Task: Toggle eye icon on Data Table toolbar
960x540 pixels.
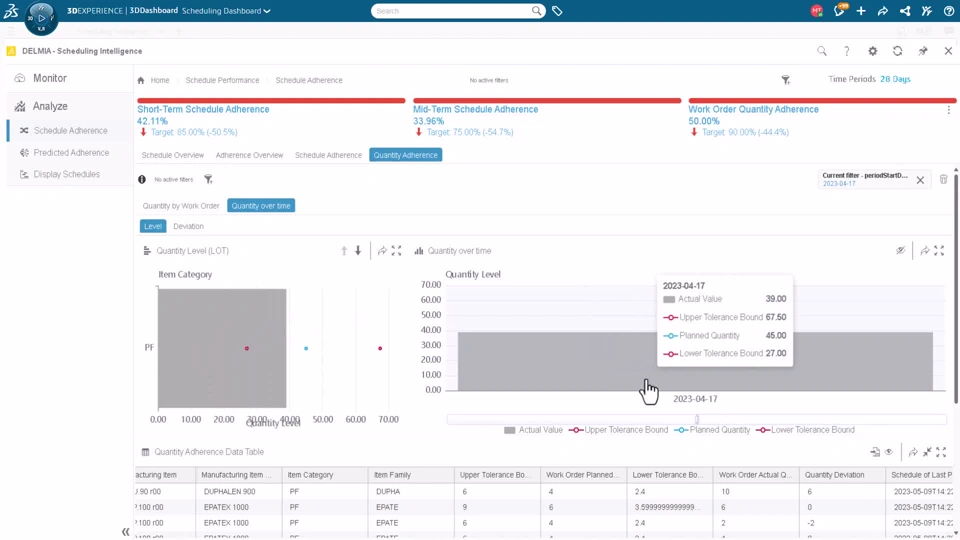Action: tap(889, 452)
